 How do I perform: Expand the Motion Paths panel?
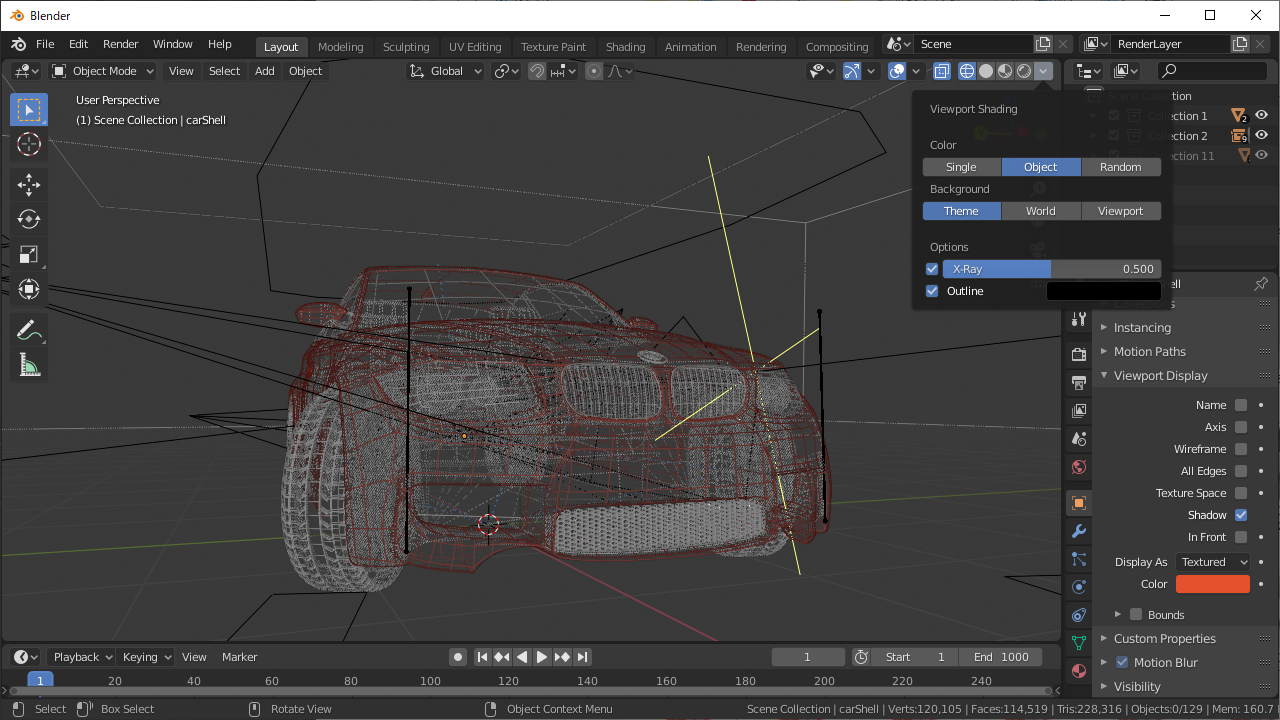click(1149, 352)
